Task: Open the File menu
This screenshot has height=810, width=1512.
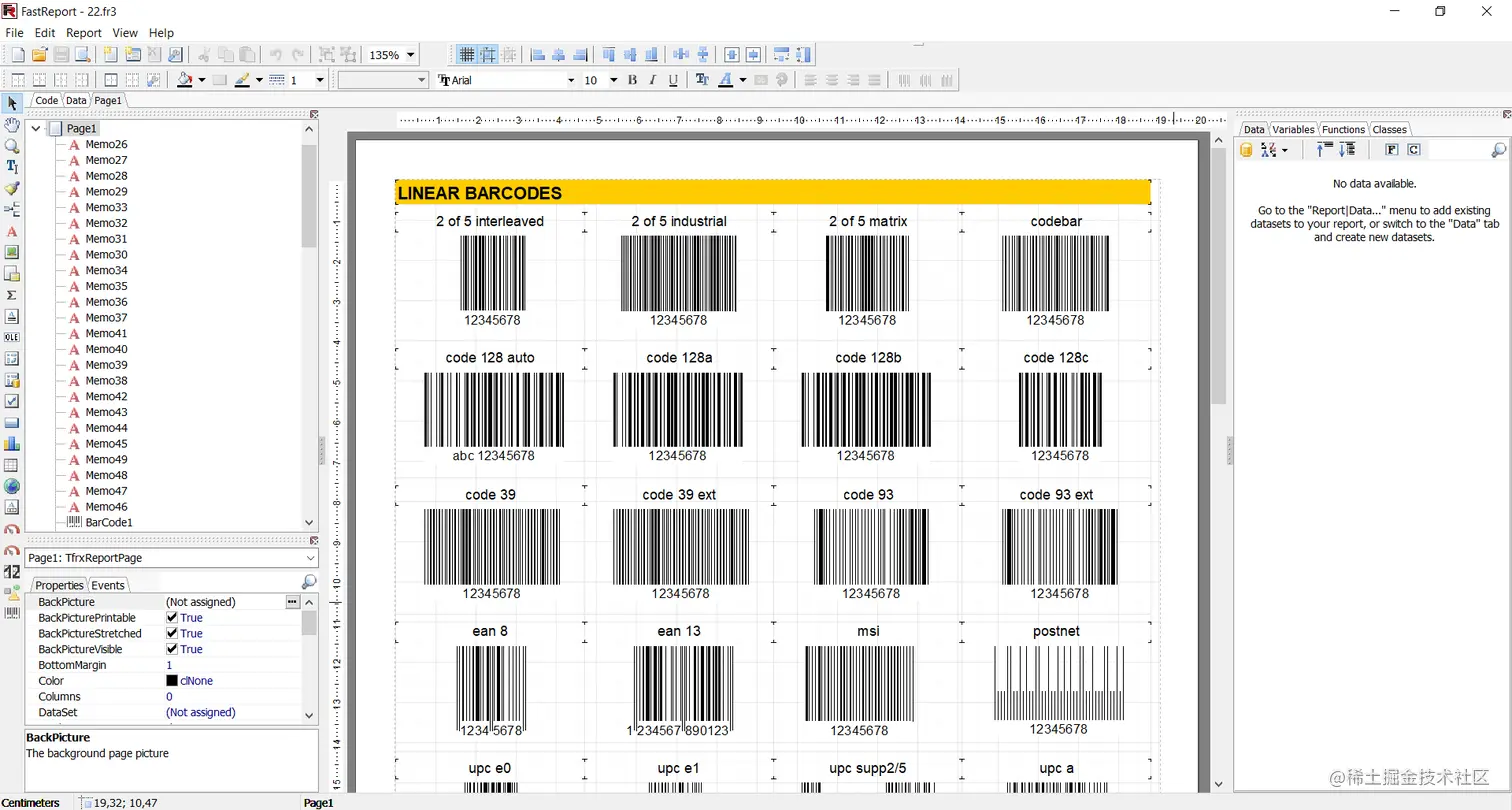Action: [x=14, y=33]
